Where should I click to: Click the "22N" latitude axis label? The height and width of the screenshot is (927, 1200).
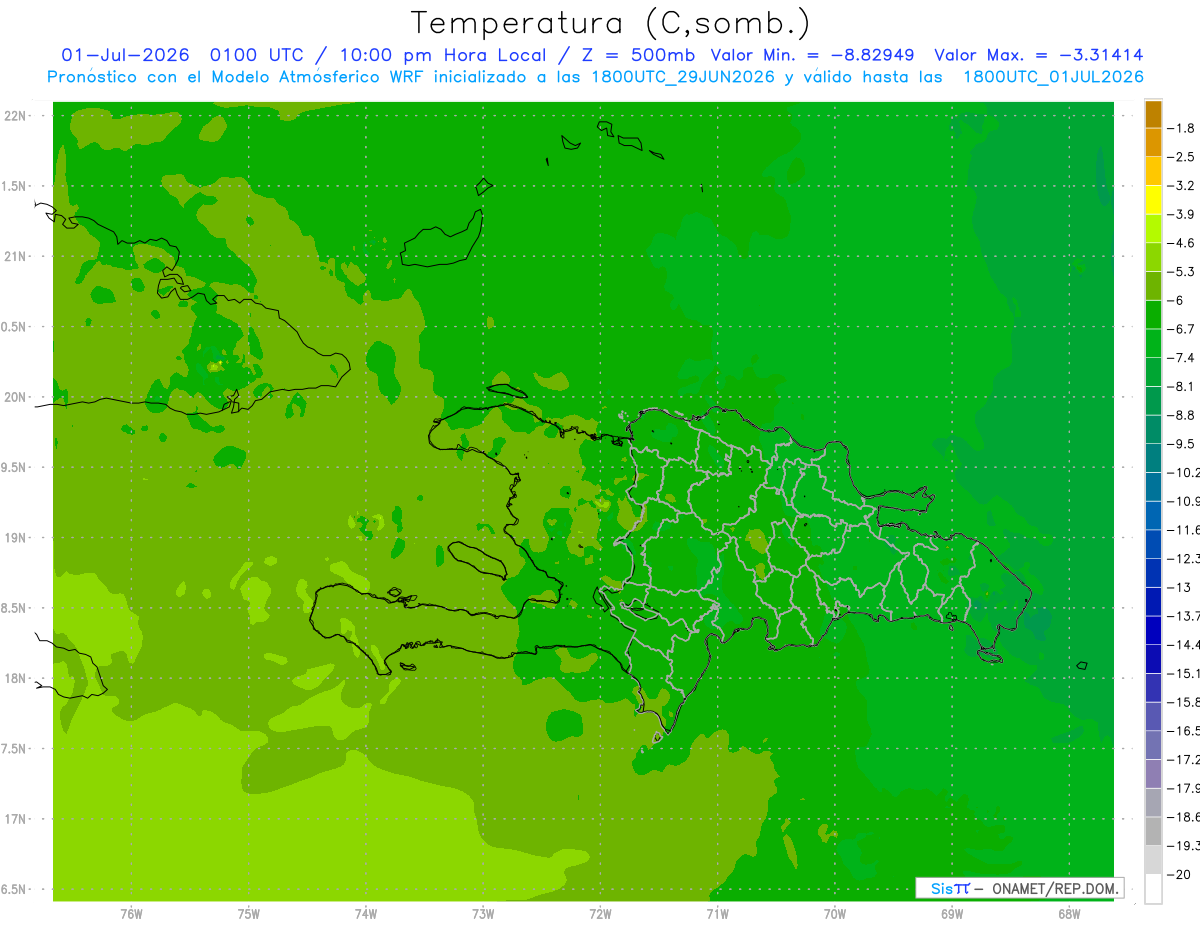[13, 116]
